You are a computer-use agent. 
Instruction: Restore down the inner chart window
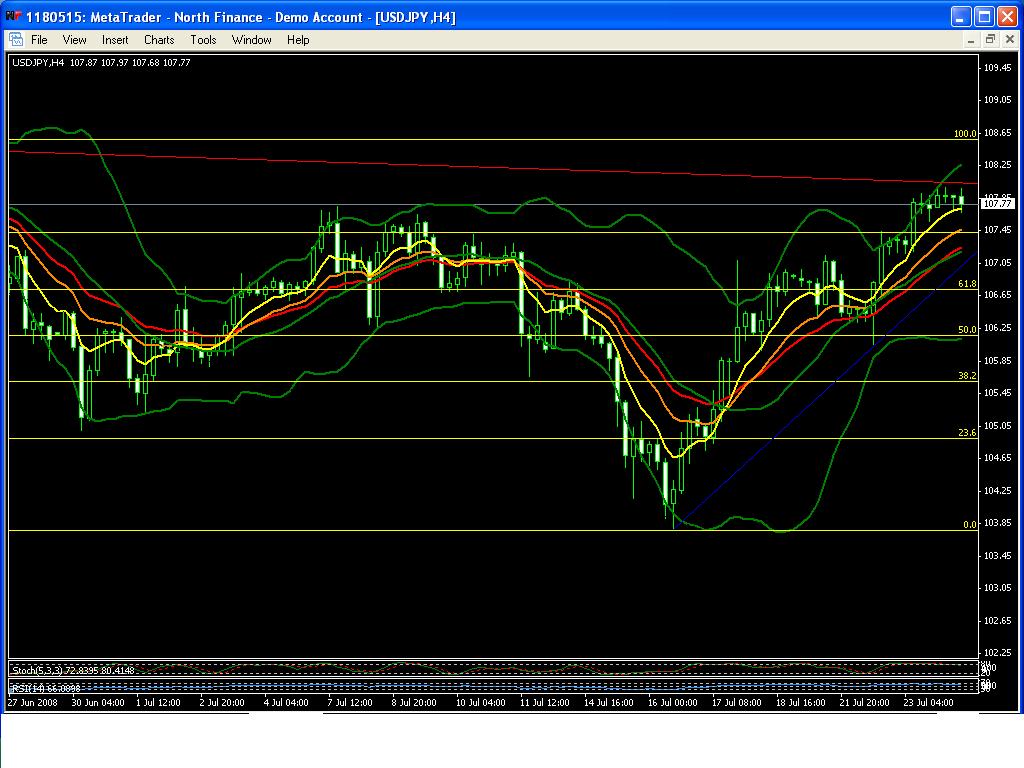(990, 40)
